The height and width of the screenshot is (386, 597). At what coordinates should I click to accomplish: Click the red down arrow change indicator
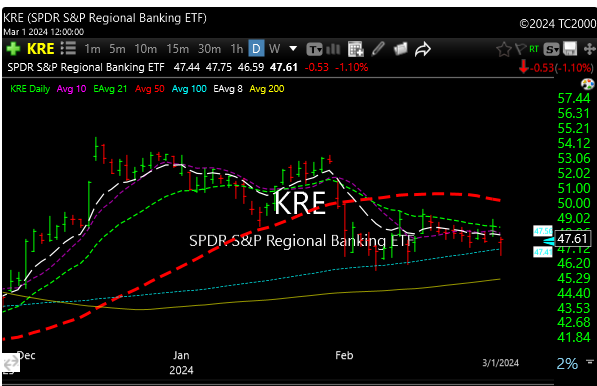524,67
